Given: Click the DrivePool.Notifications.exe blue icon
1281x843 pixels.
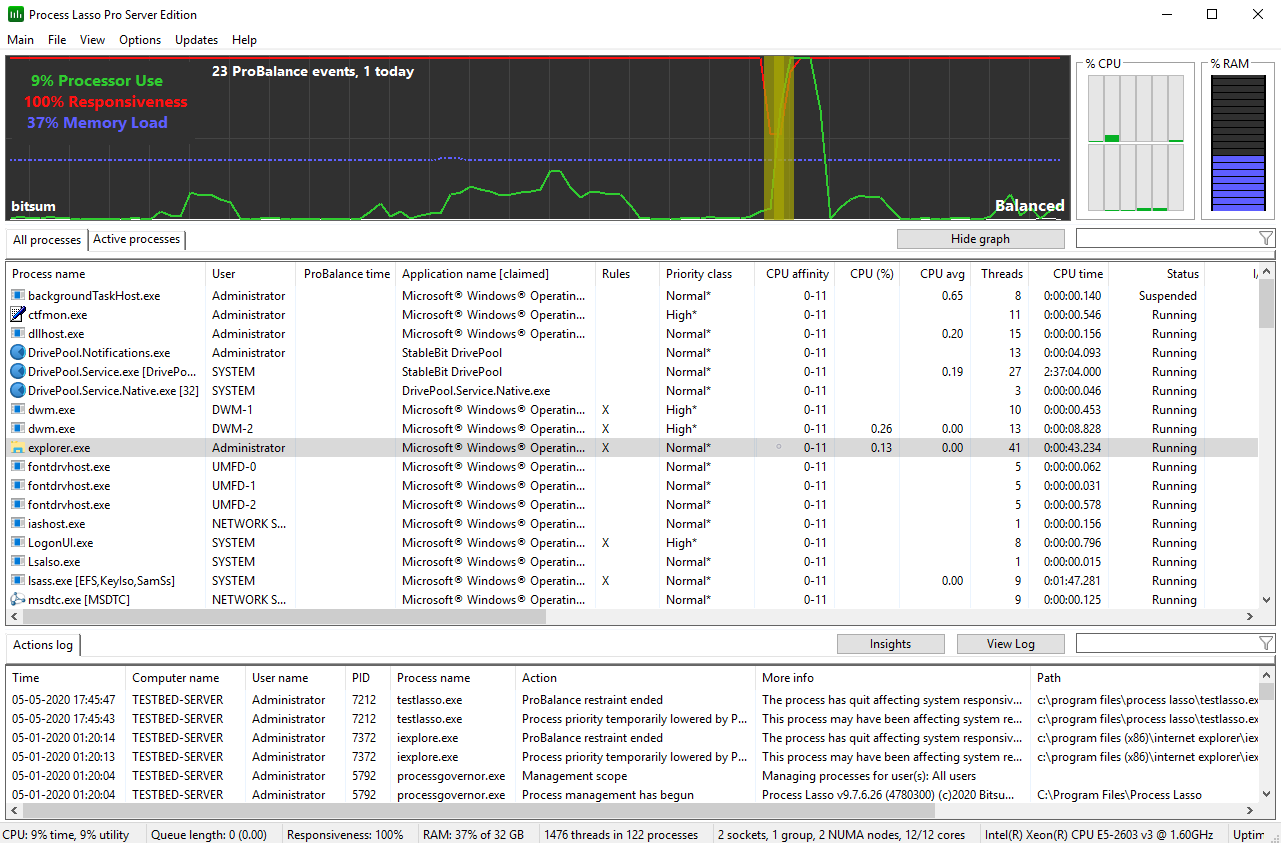Looking at the screenshot, I should click(x=17, y=353).
